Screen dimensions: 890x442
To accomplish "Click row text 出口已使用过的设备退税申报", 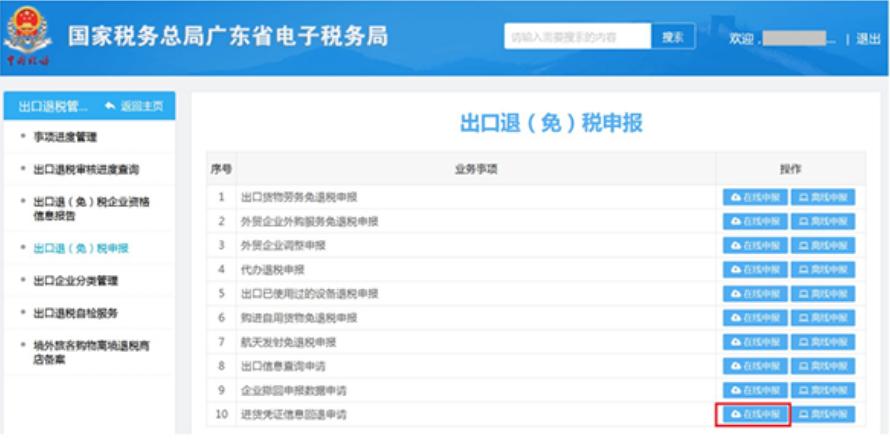I will (309, 294).
